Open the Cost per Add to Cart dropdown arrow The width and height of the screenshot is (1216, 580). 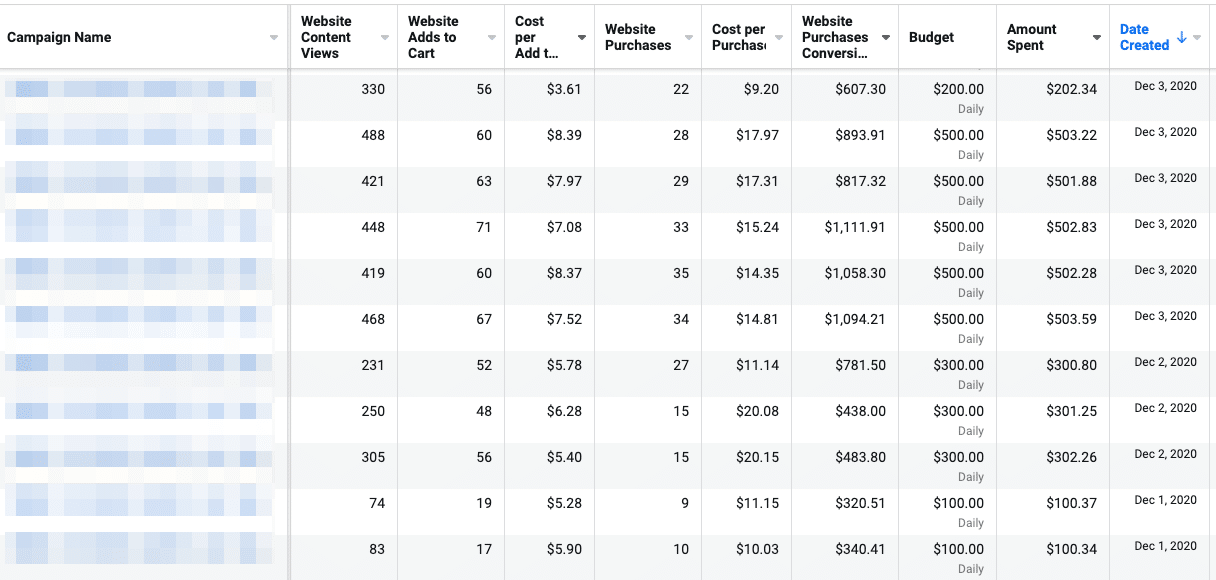[x=582, y=38]
